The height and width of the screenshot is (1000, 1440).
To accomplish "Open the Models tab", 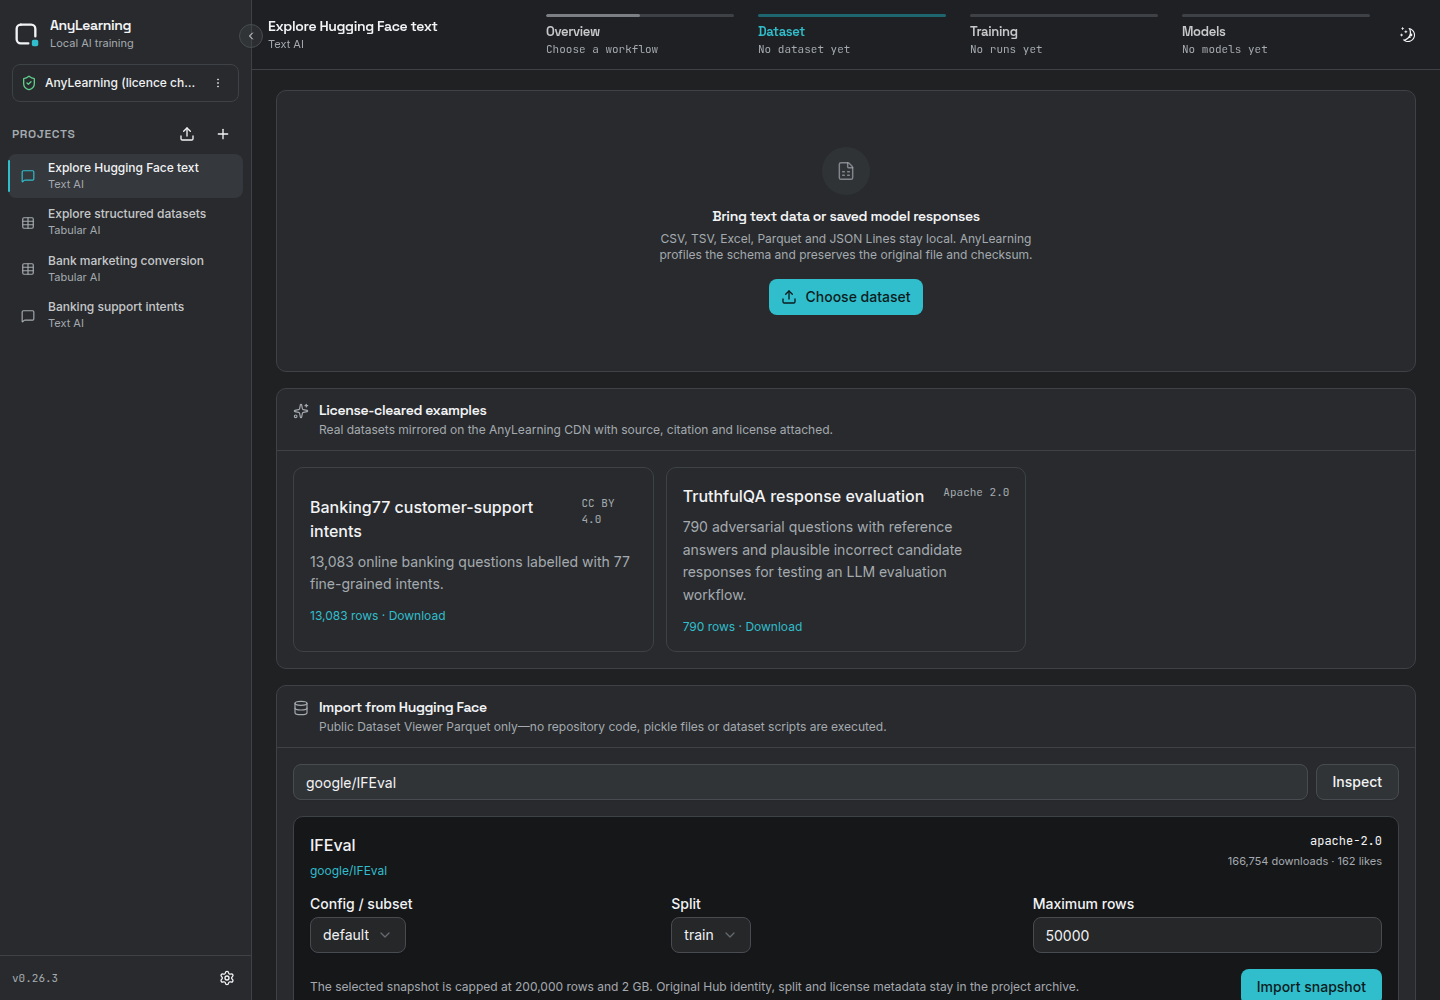I will coord(1275,36).
